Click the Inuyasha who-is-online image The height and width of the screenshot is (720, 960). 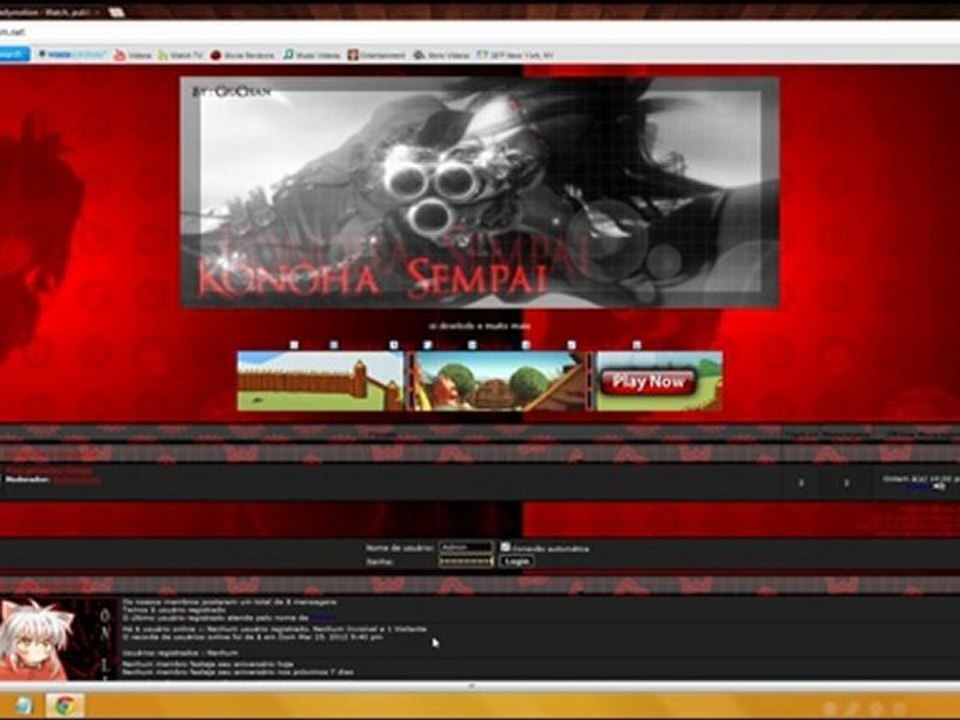click(x=58, y=639)
